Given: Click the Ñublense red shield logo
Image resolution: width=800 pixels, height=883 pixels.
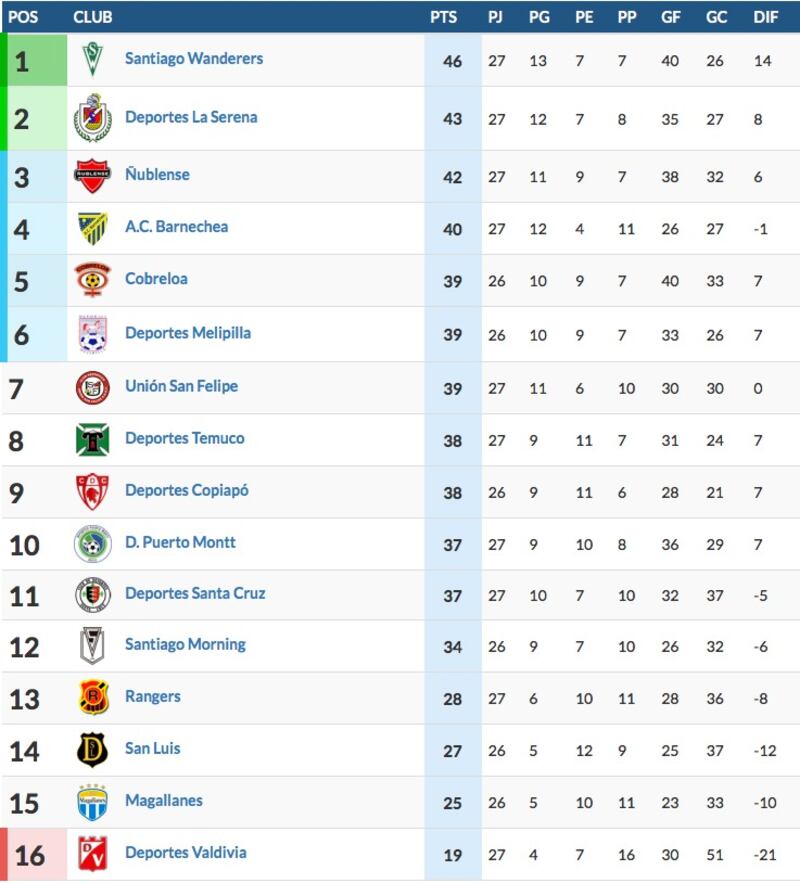Looking at the screenshot, I should 92,175.
